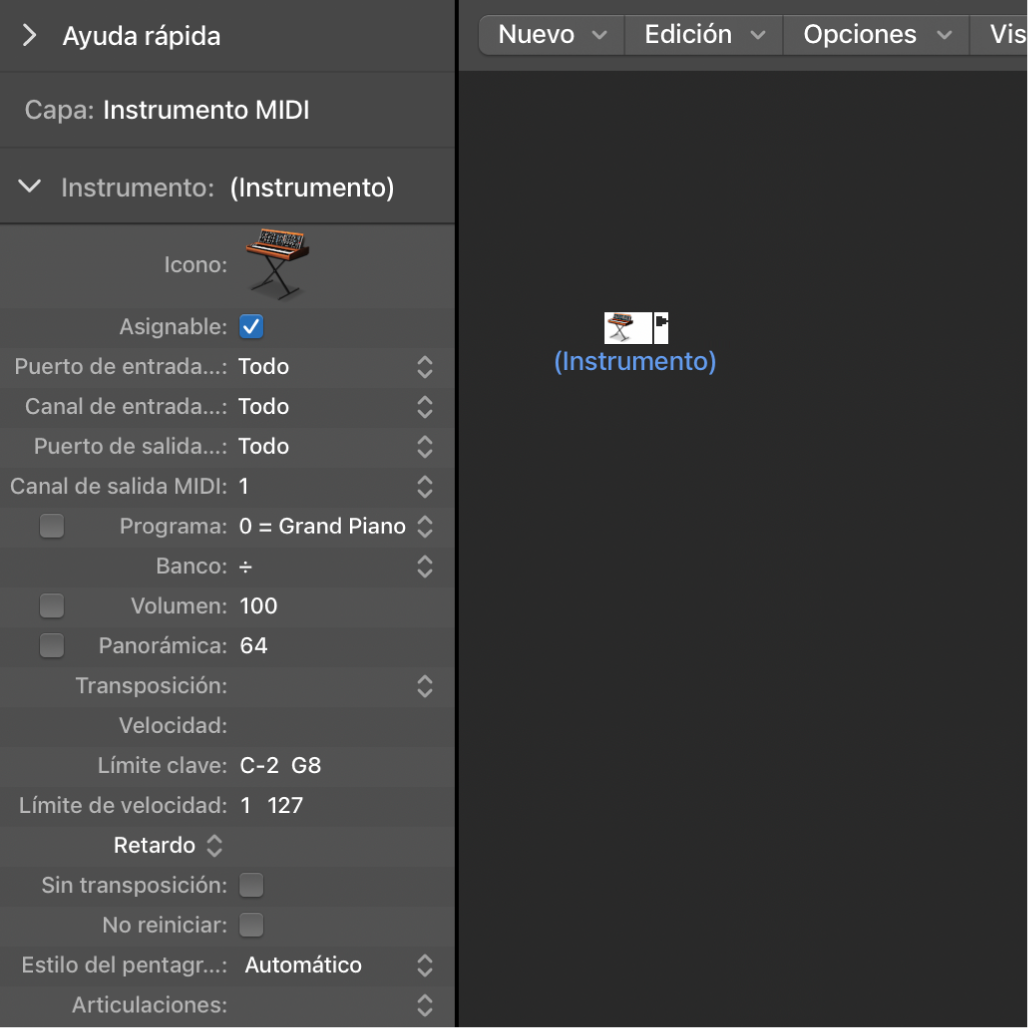Click the instrument object's output cable connector

661,326
